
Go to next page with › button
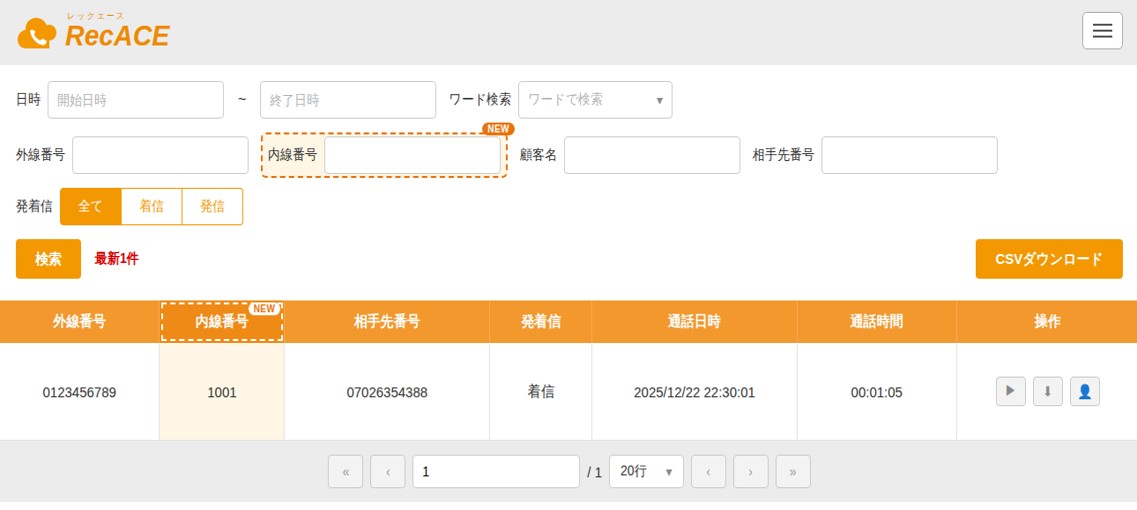pos(751,472)
